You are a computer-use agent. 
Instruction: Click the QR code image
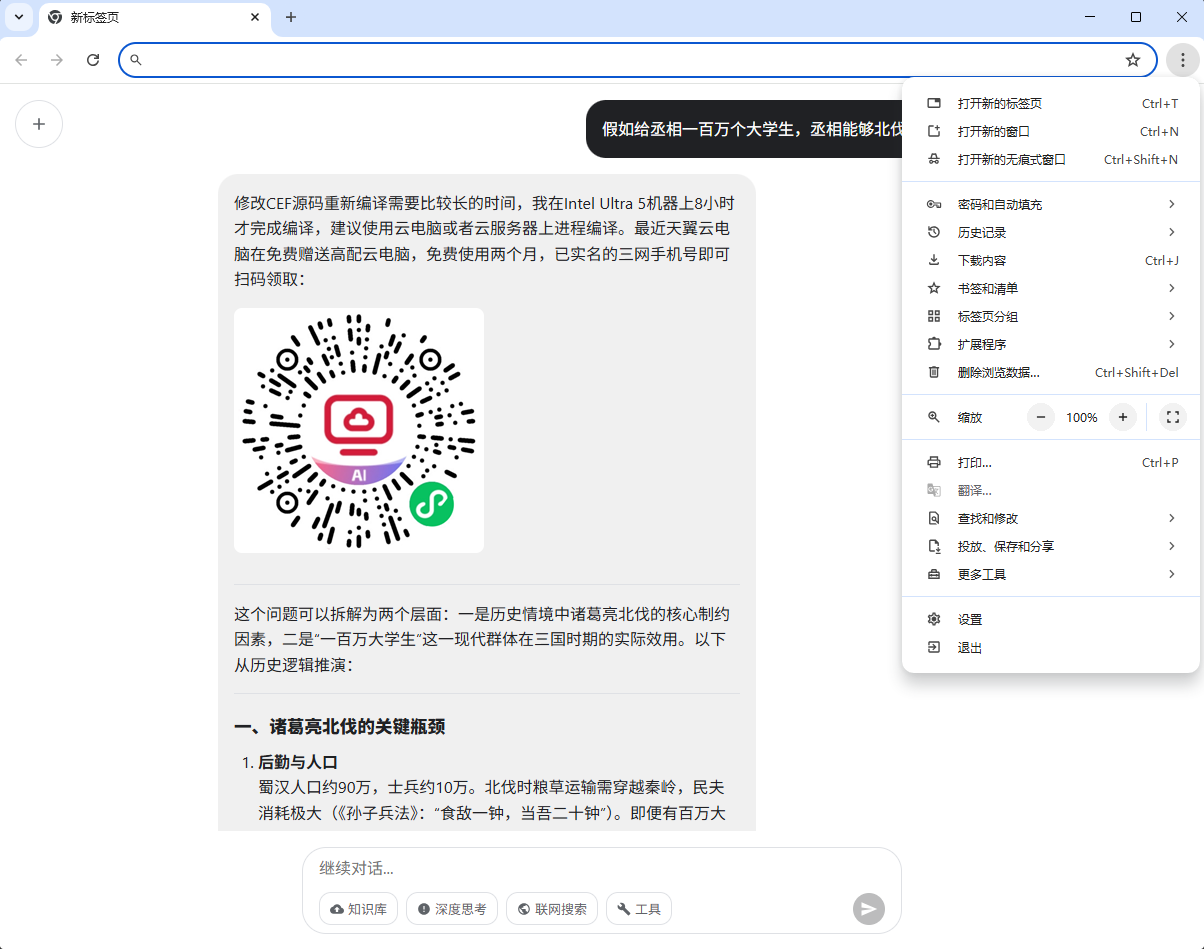tap(359, 430)
